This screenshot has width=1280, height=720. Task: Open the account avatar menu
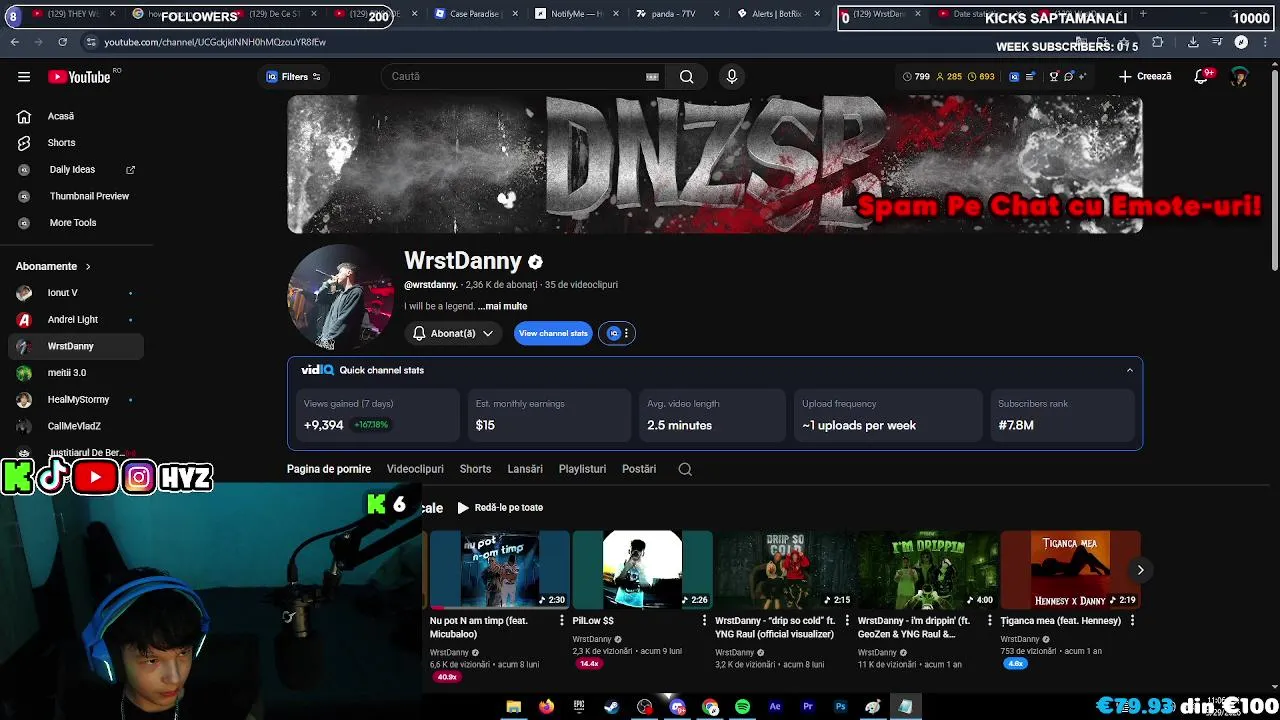[1240, 77]
